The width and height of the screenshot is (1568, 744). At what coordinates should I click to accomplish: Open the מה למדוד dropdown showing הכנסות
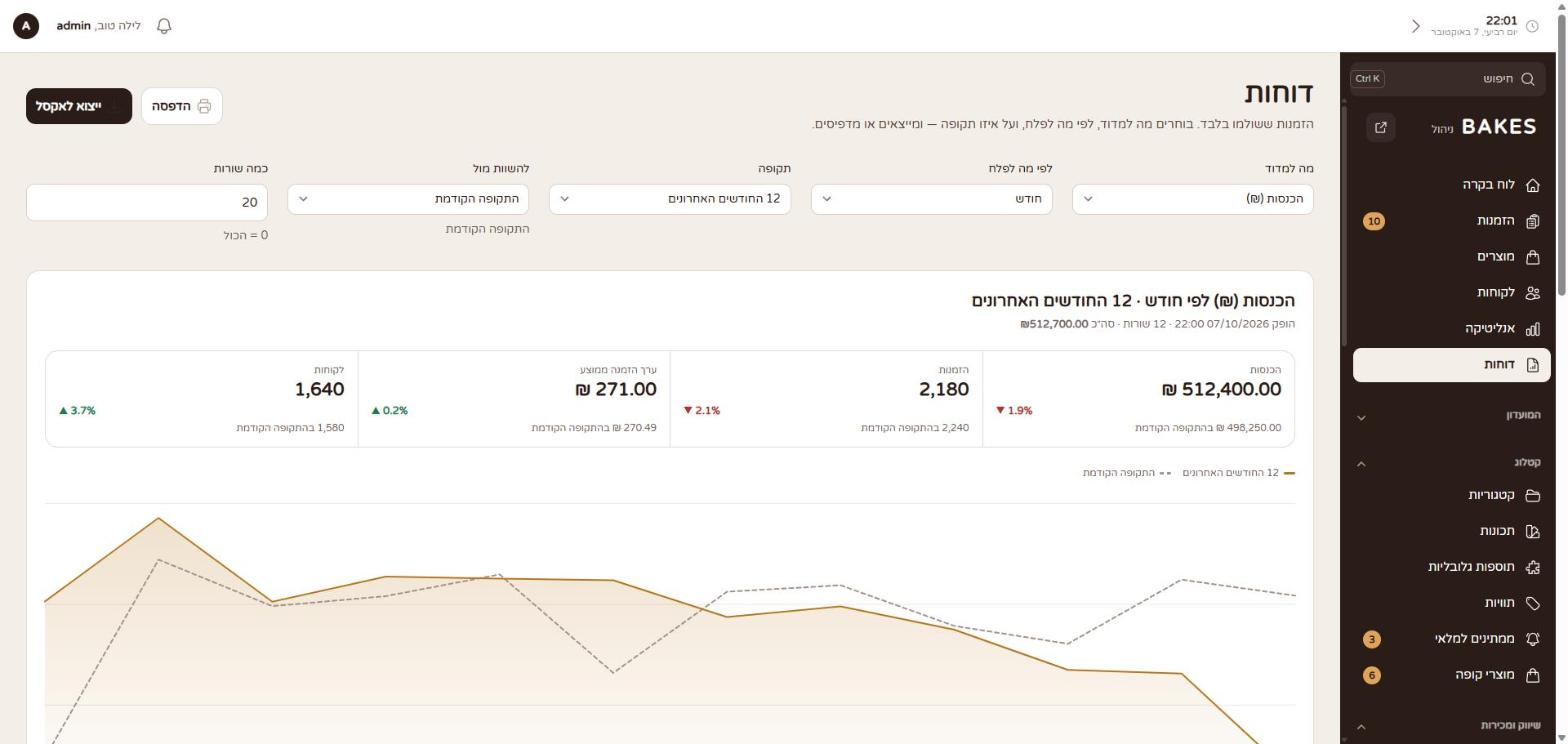pyautogui.click(x=1193, y=199)
